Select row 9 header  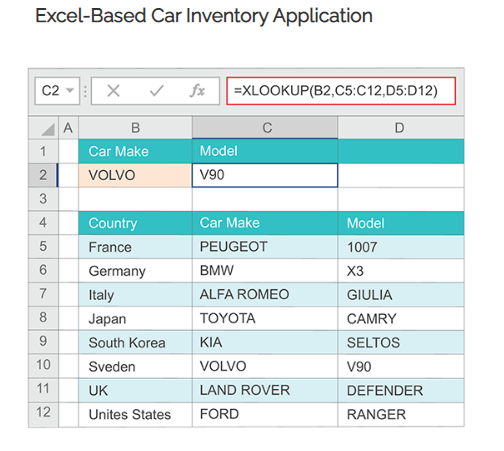coord(43,342)
